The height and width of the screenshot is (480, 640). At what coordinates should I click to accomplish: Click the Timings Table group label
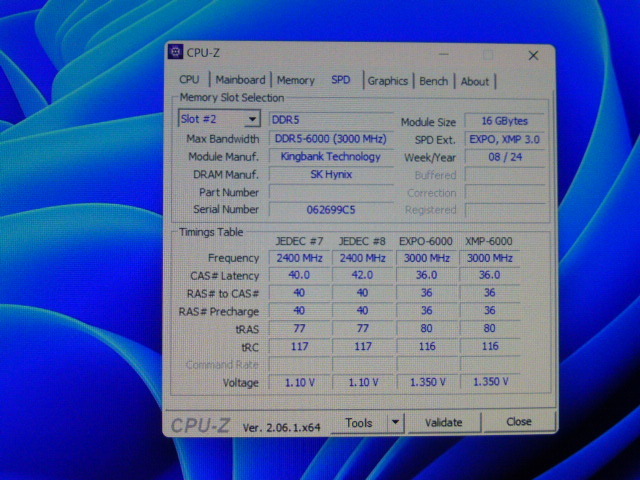pos(211,232)
